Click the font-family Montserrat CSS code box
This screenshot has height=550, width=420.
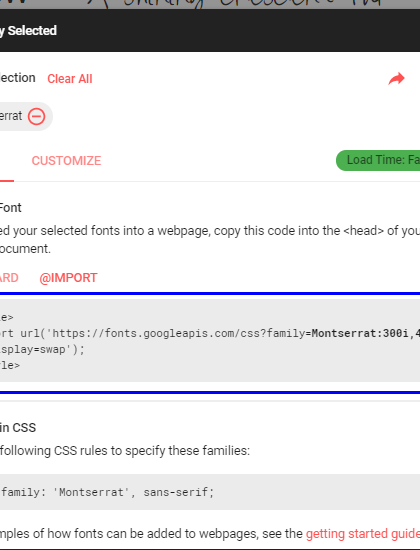tap(210, 492)
